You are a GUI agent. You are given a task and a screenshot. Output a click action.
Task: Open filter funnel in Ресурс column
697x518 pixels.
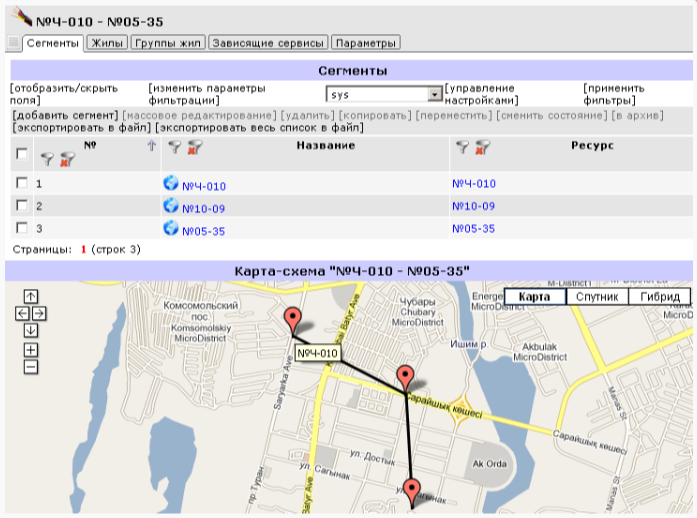463,147
